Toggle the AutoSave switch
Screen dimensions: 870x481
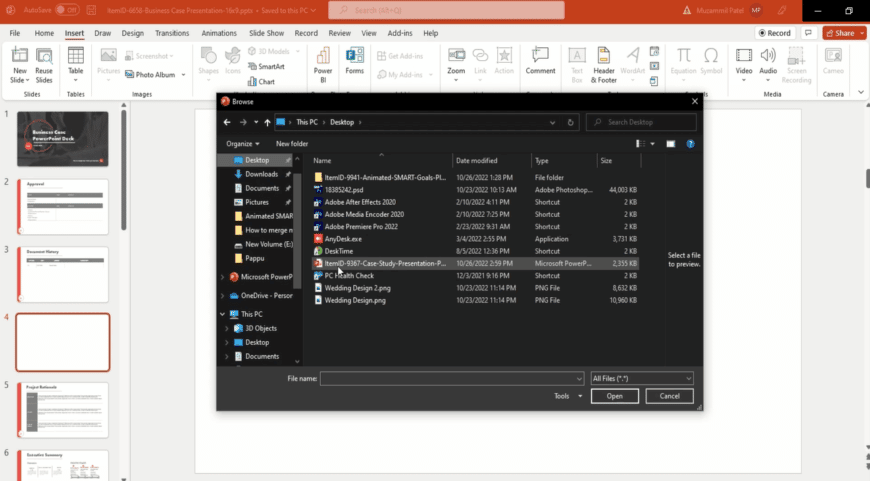(x=67, y=10)
